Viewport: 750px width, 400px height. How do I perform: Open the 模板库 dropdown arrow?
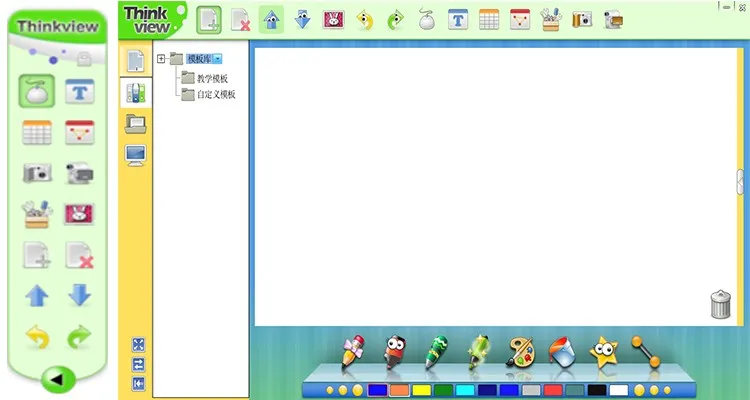pyautogui.click(x=217, y=59)
